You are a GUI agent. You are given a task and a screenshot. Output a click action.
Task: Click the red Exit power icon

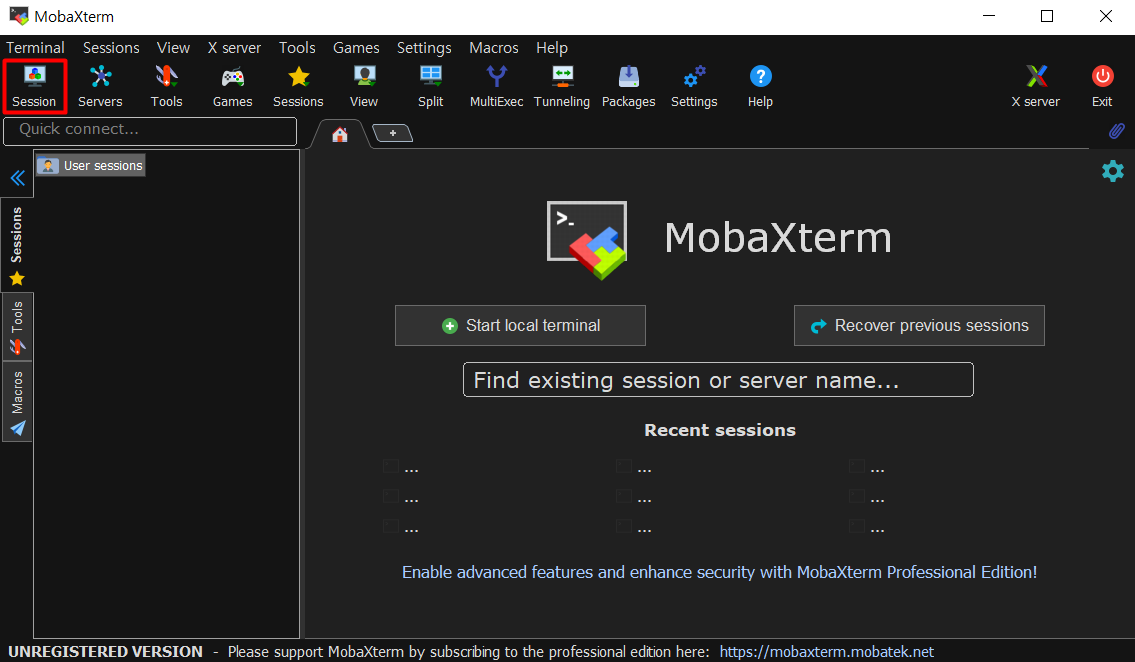pyautogui.click(x=1102, y=87)
